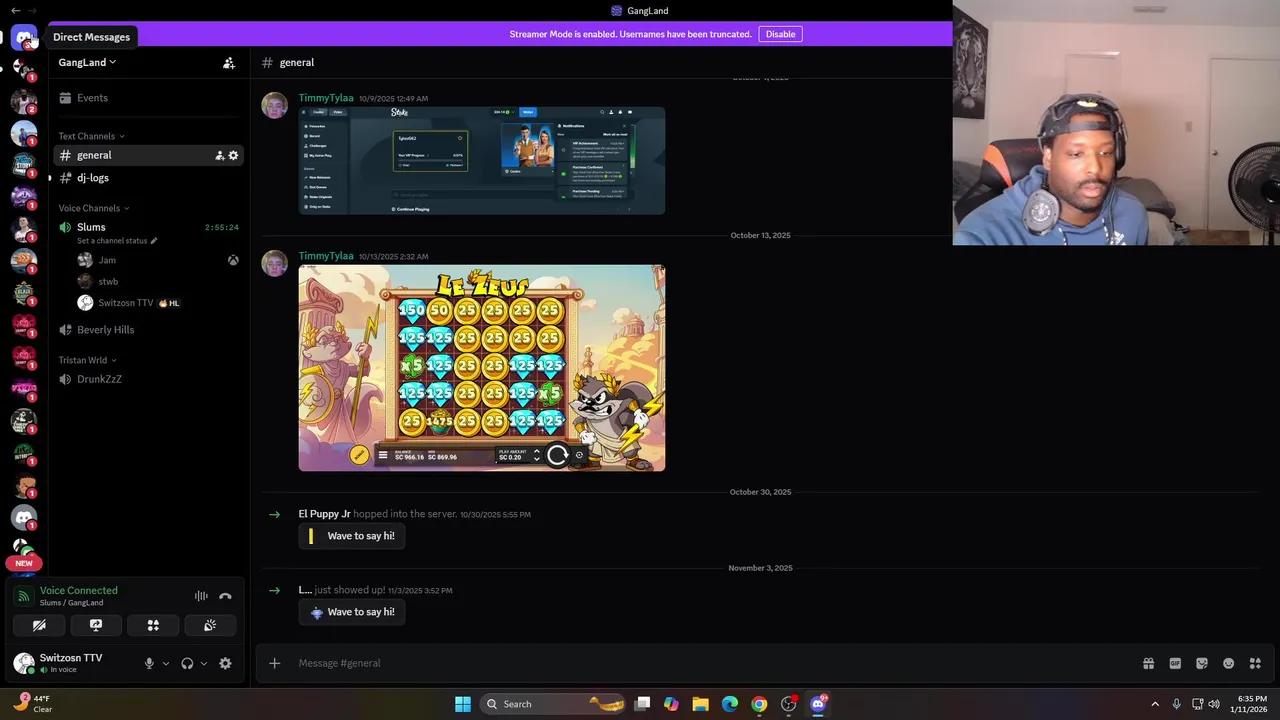1280x720 pixels.
Task: Disconnect from voice with phone icon
Action: [225, 596]
